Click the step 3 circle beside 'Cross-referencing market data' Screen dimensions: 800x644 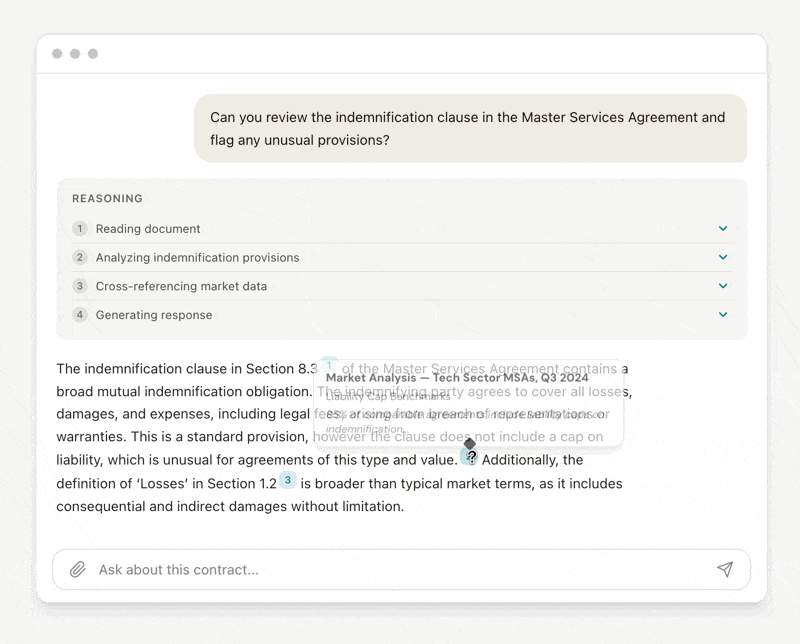[80, 286]
